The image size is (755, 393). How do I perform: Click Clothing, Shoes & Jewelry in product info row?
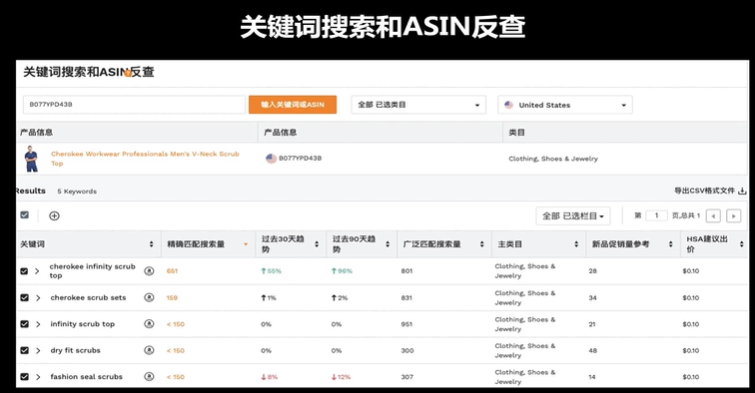553,158
